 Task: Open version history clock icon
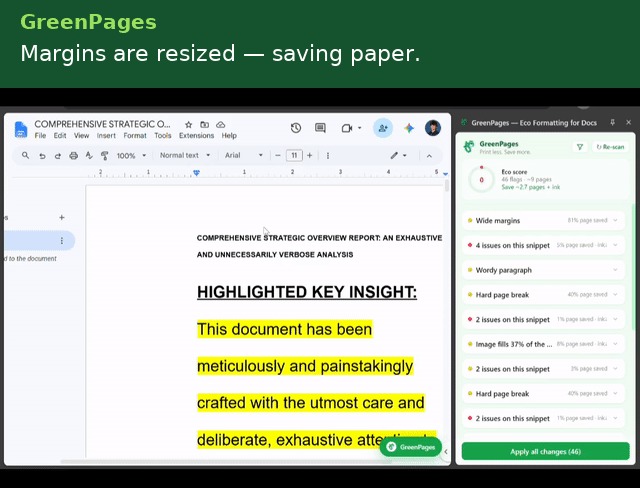tap(296, 128)
